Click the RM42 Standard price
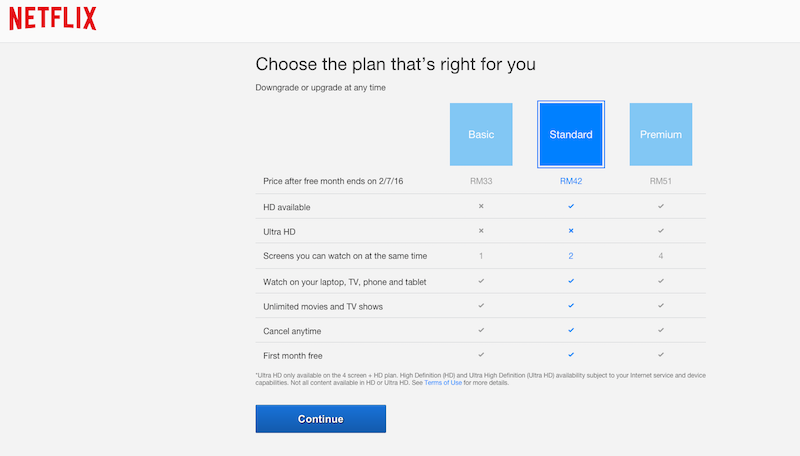The width and height of the screenshot is (800, 456). pyautogui.click(x=571, y=181)
